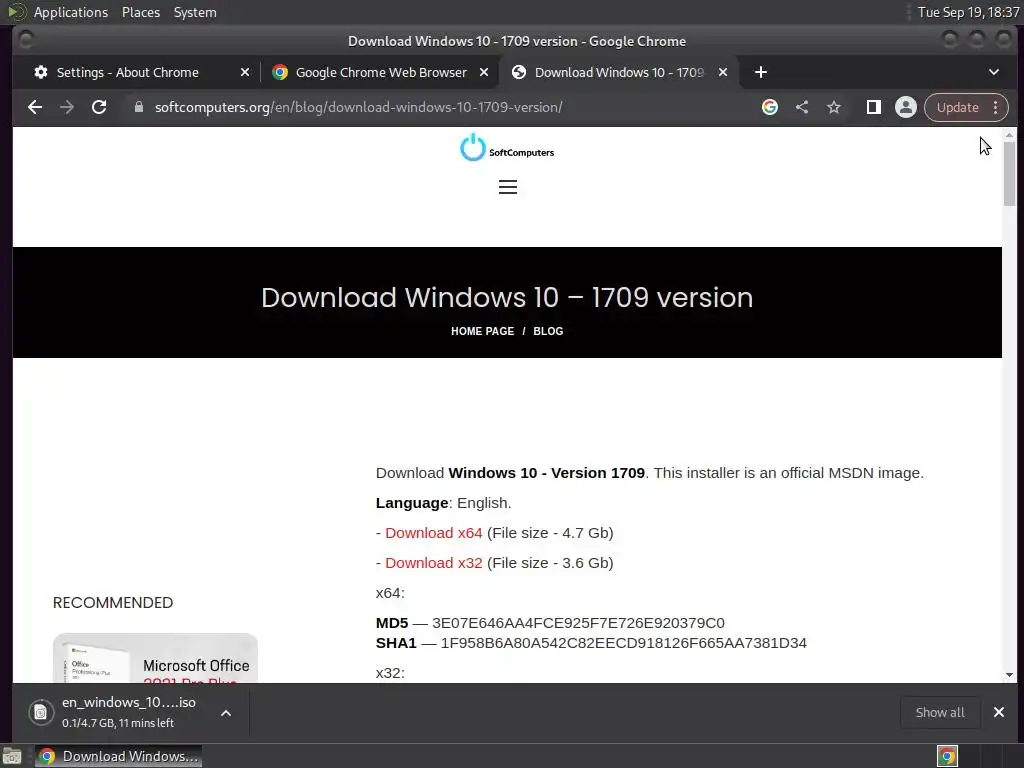Switch to Settings - About Chrome tab
The image size is (1024, 768).
(x=127, y=72)
